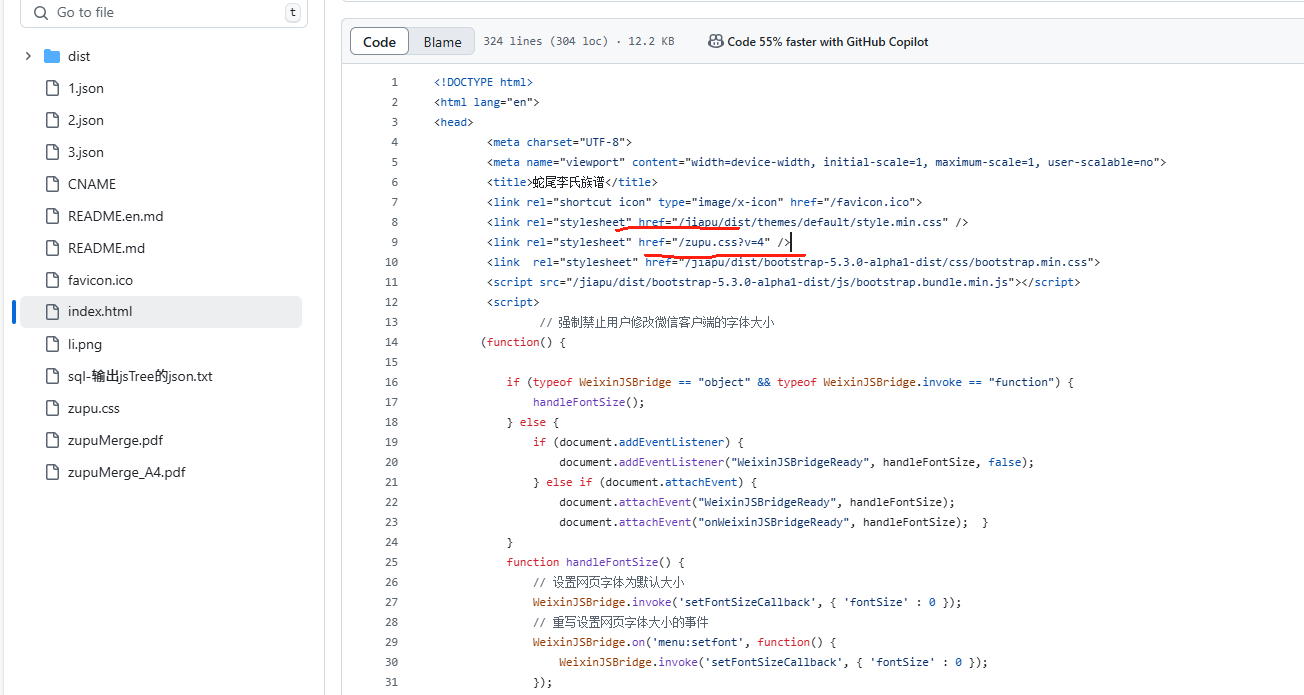
Task: Click the file icon beside zupuMerge_A4.pdf
Action: (52, 472)
